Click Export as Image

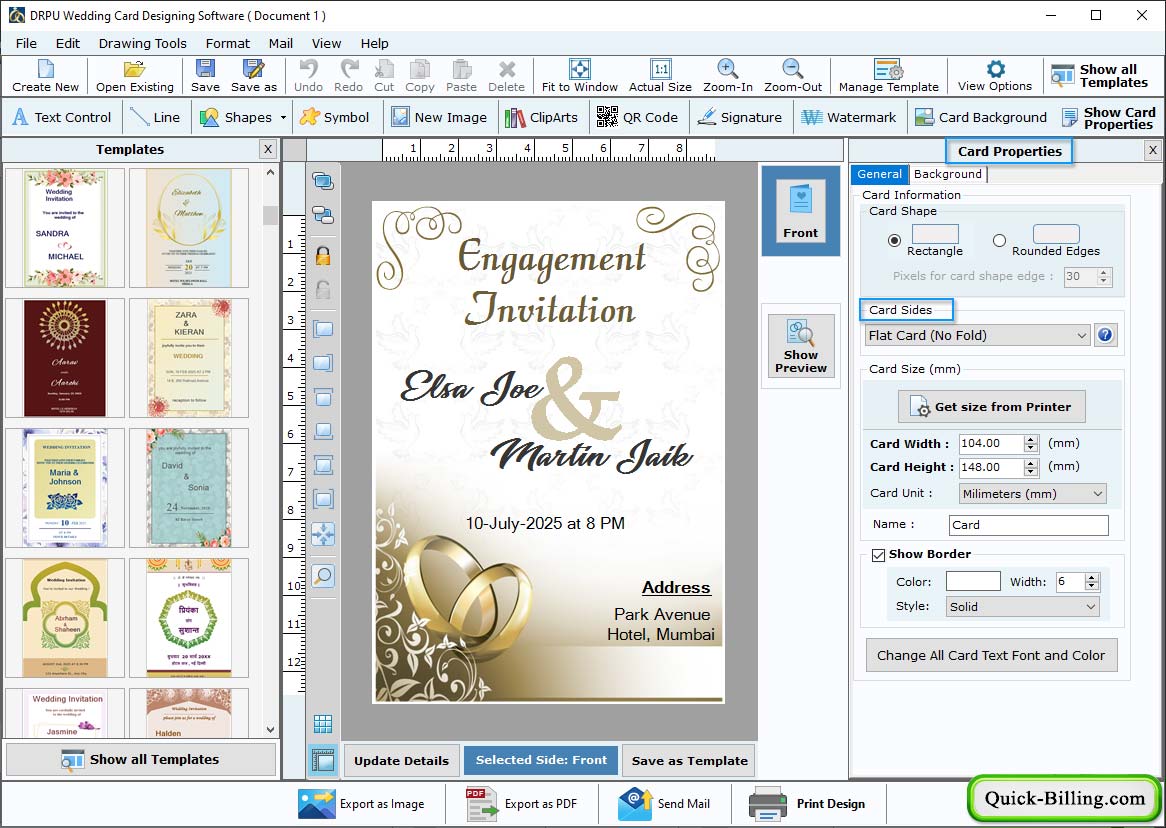pyautogui.click(x=361, y=804)
